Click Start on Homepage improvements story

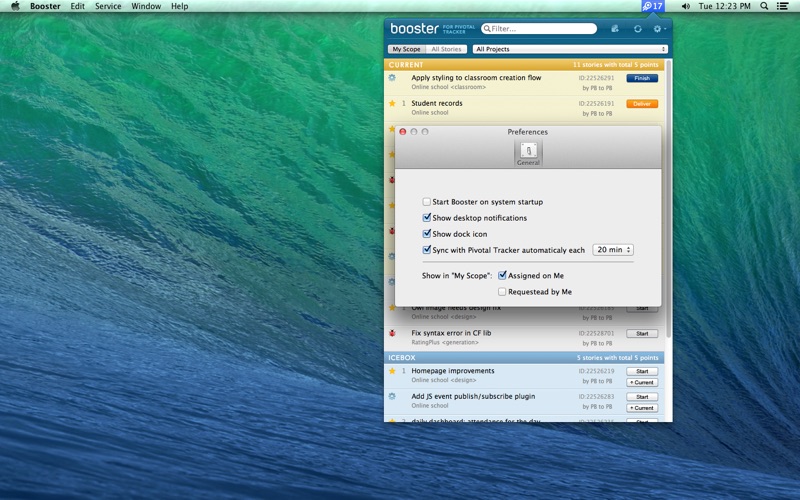click(642, 371)
